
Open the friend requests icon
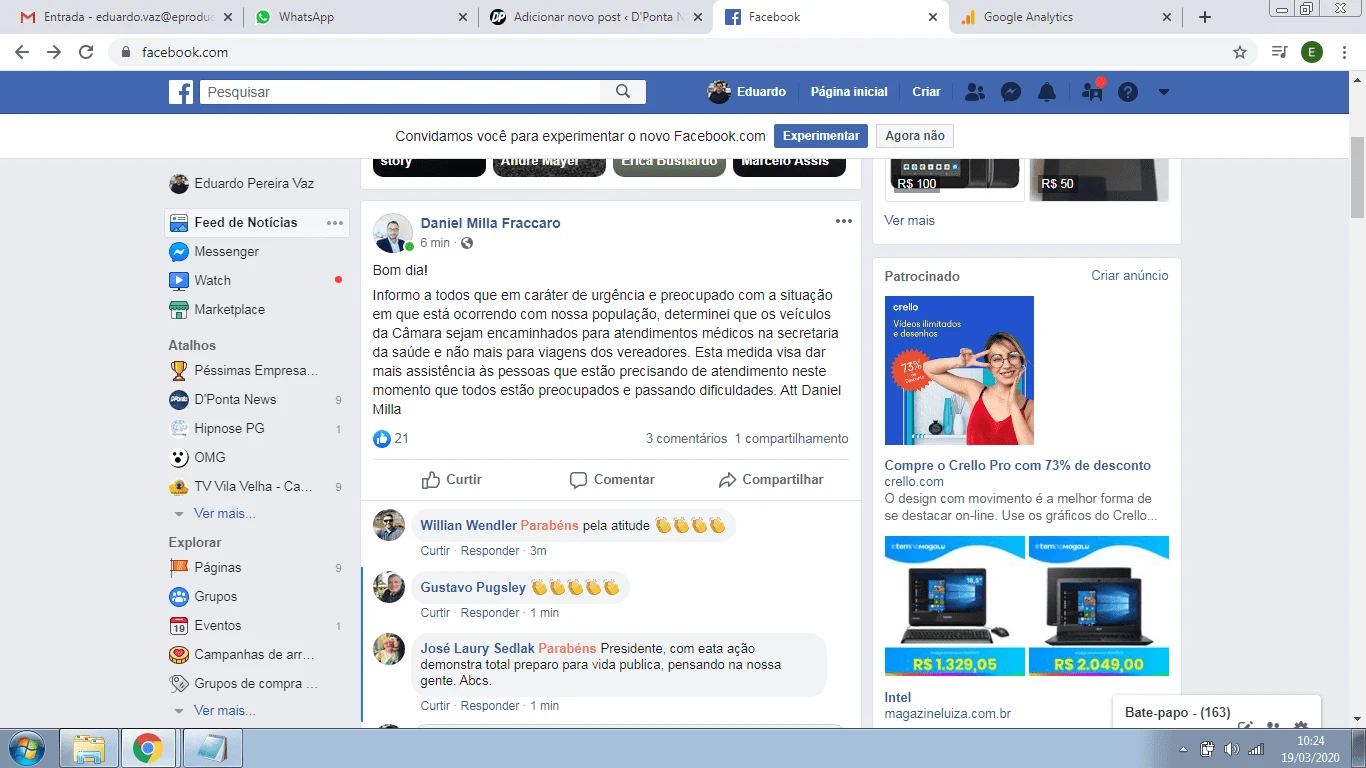click(975, 92)
